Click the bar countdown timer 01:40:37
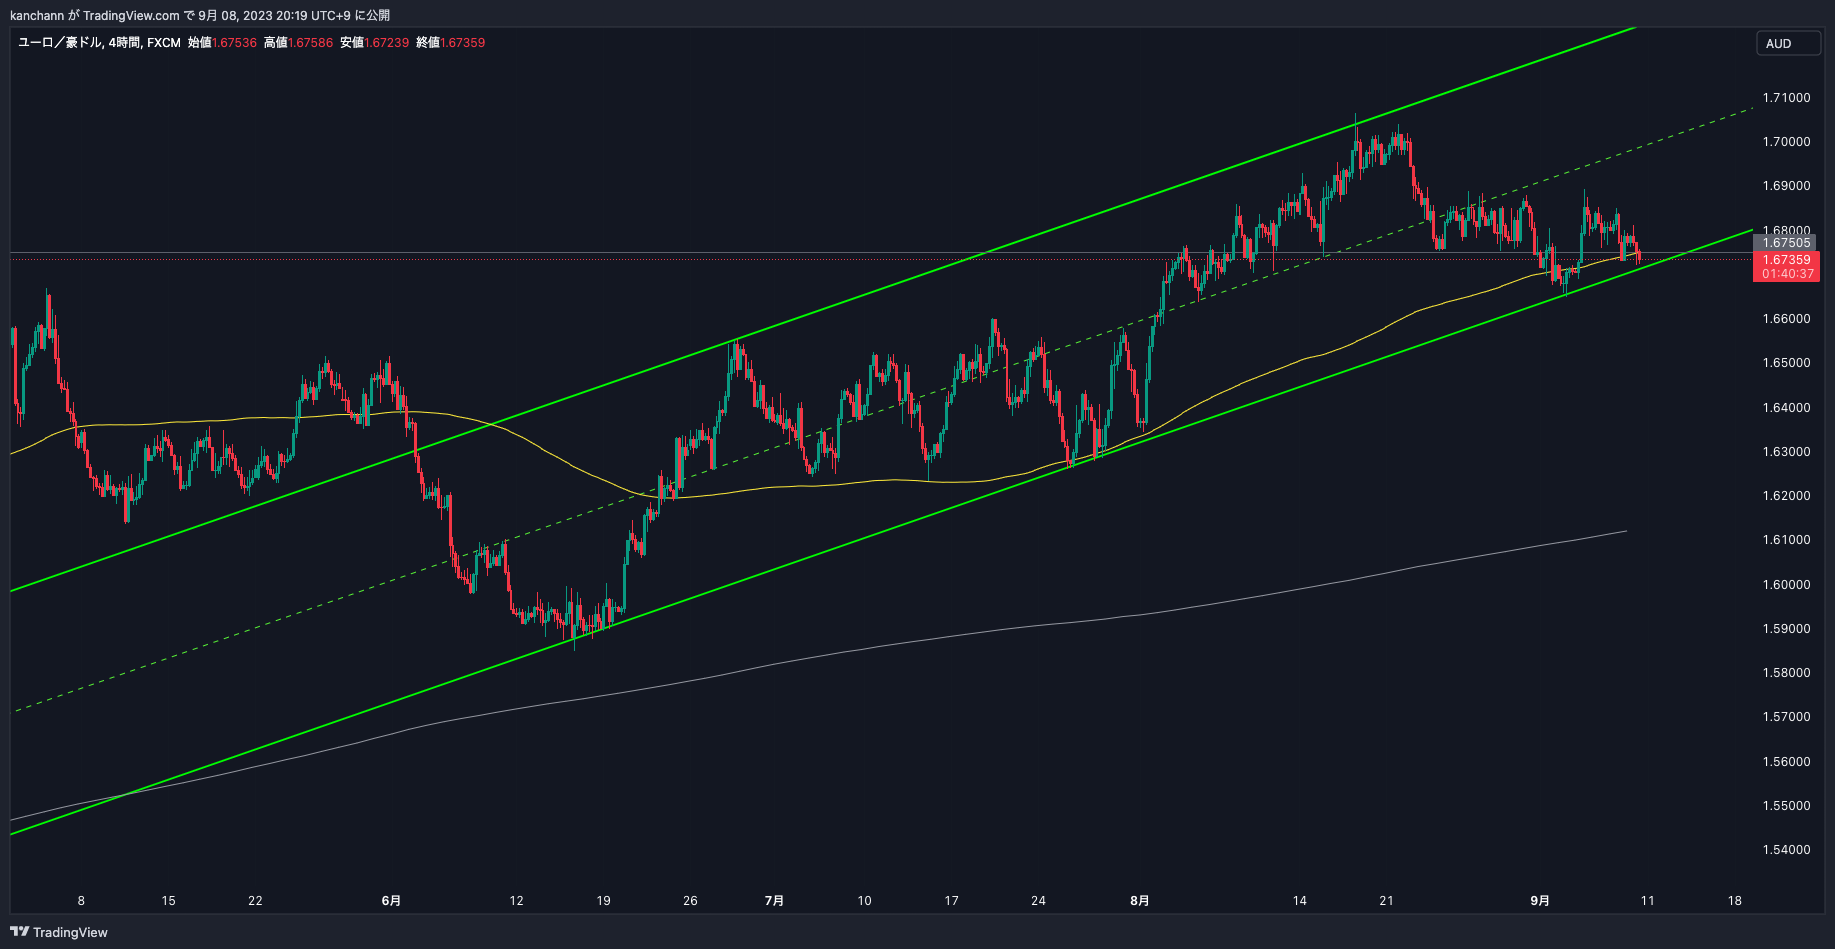This screenshot has height=949, width=1835. 1786,274
